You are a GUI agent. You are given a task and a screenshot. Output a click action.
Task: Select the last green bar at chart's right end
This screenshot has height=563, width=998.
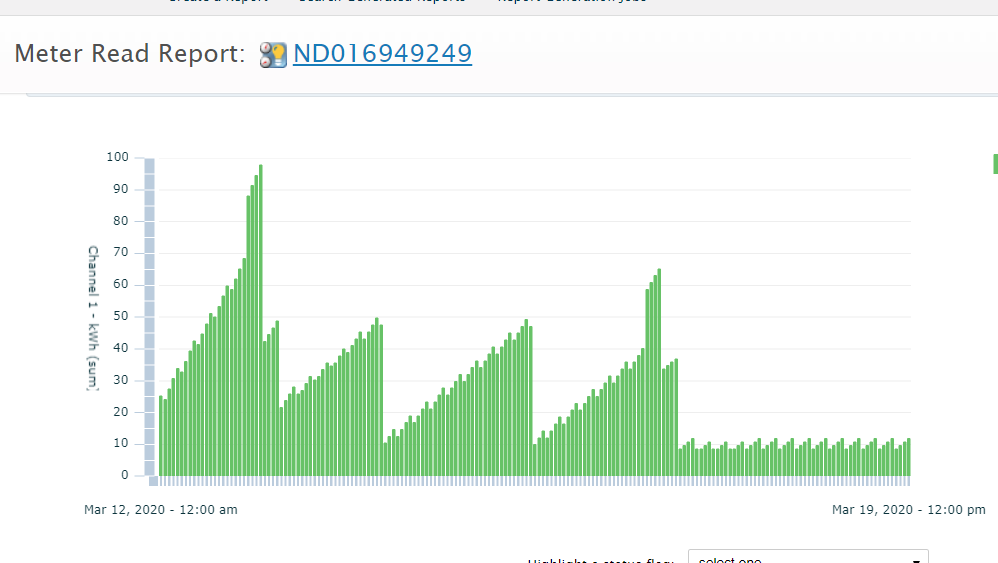tap(908, 457)
